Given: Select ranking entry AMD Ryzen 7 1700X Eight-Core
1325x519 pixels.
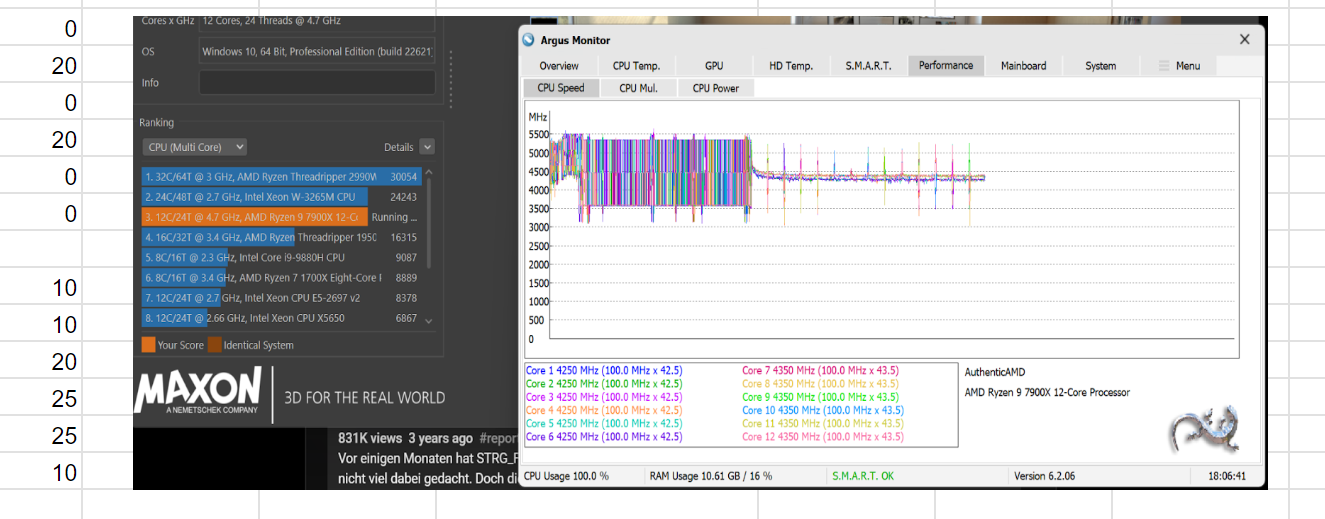Looking at the screenshot, I should coord(281,278).
